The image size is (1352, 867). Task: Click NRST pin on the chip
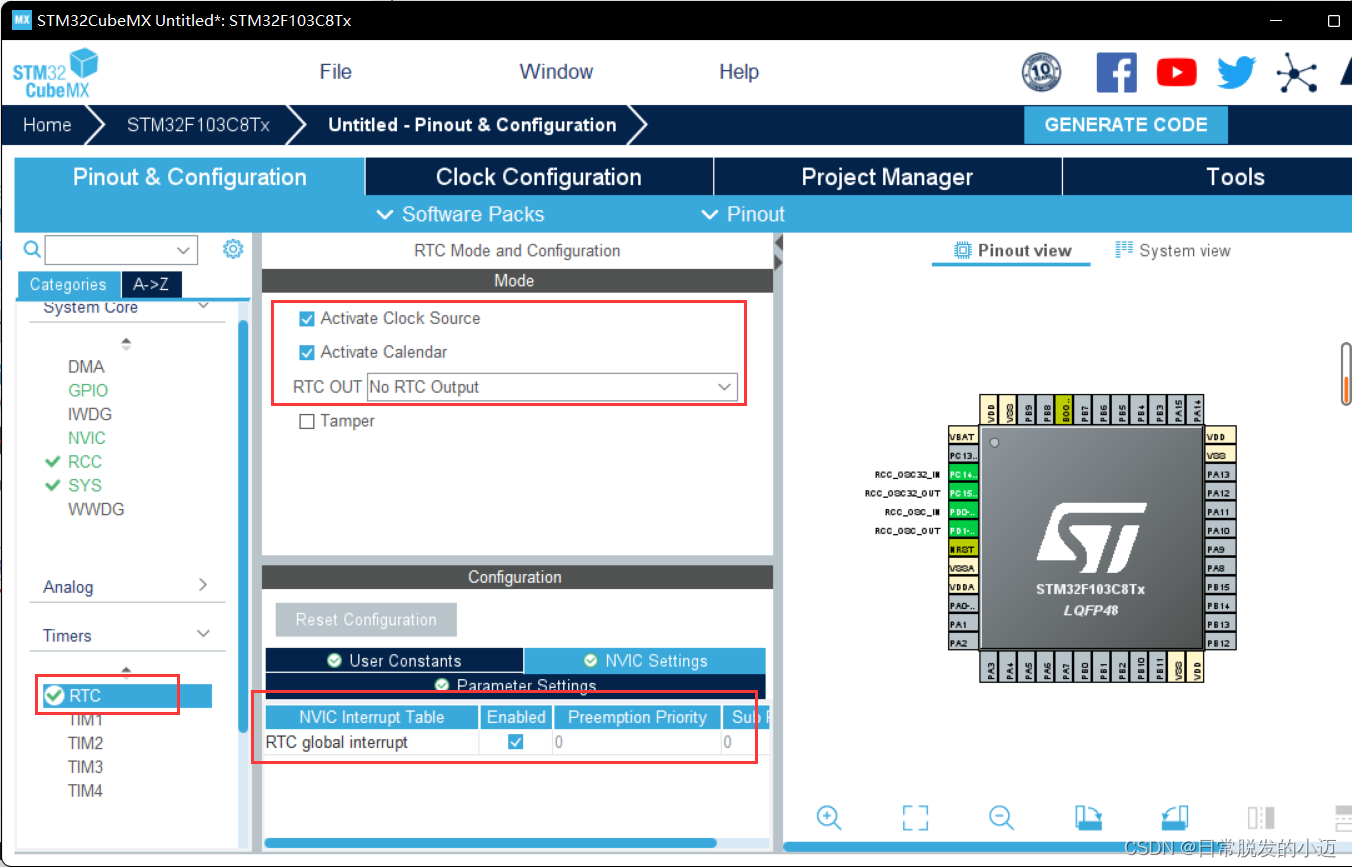pos(963,549)
